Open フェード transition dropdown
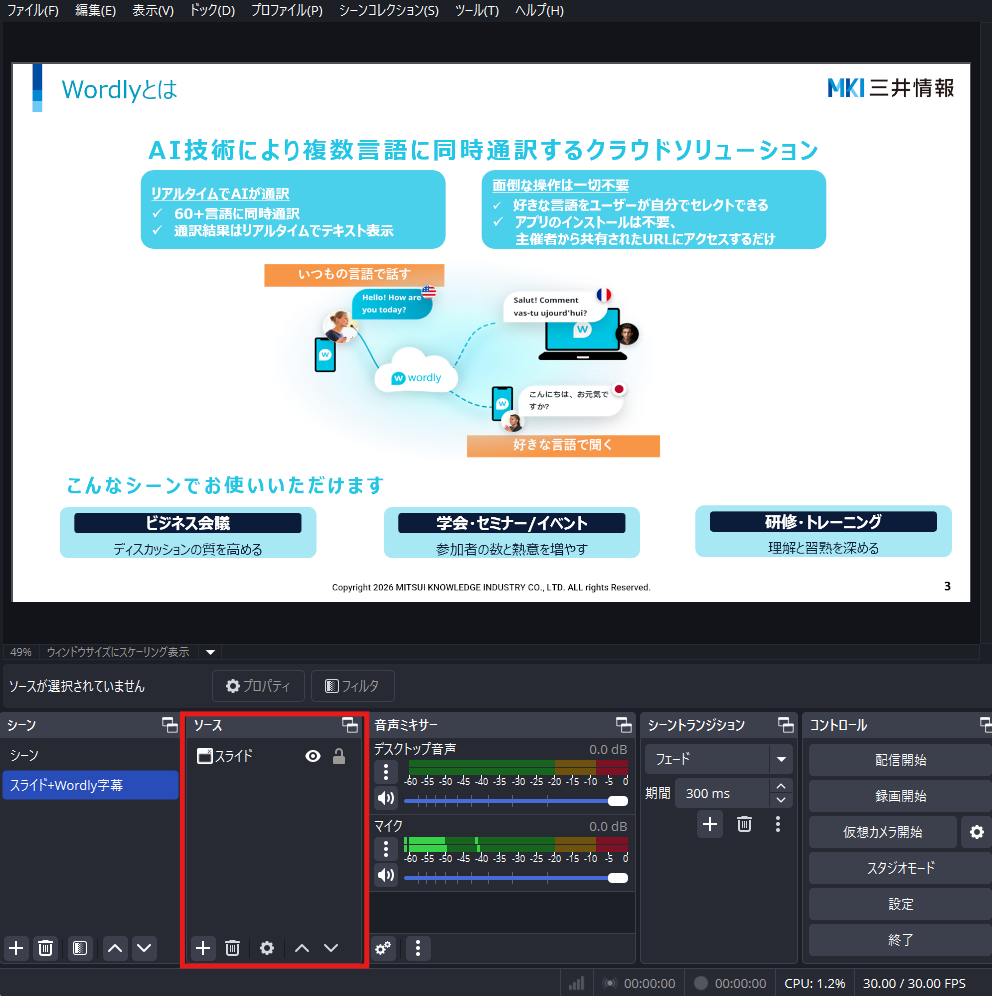992x996 pixels. tap(780, 760)
